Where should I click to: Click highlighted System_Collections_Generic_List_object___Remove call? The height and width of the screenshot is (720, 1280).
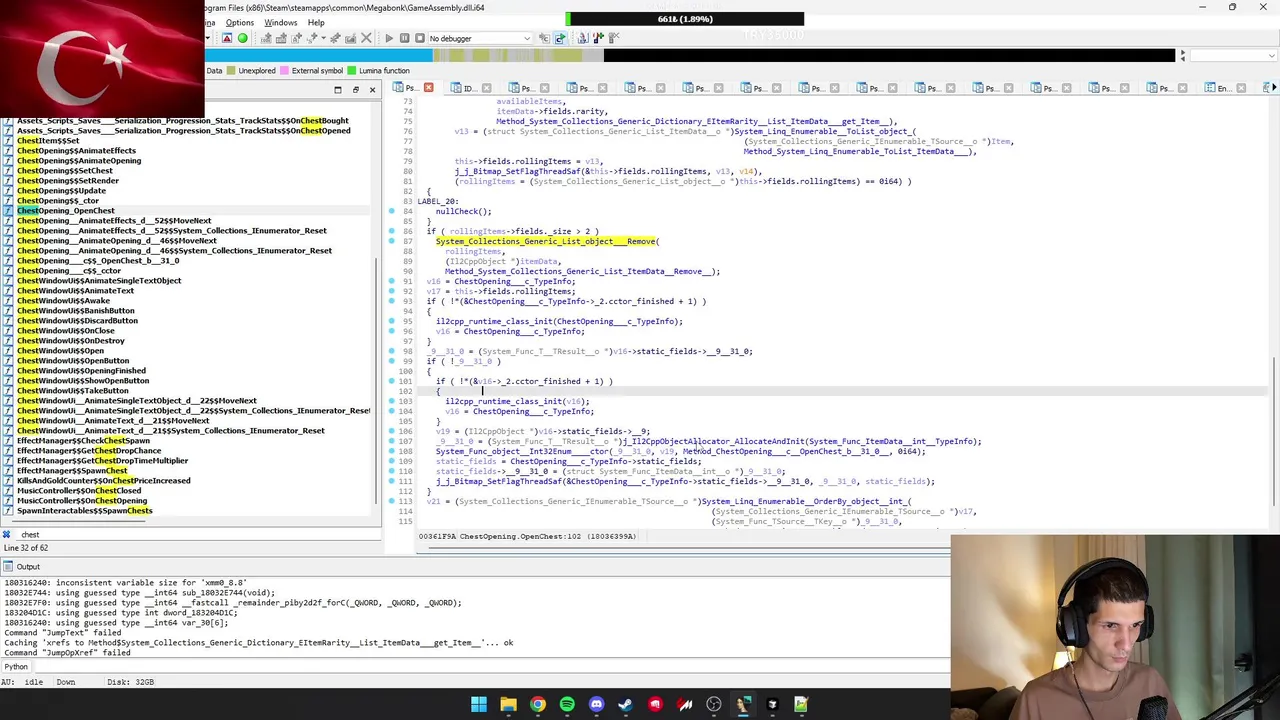pos(546,241)
